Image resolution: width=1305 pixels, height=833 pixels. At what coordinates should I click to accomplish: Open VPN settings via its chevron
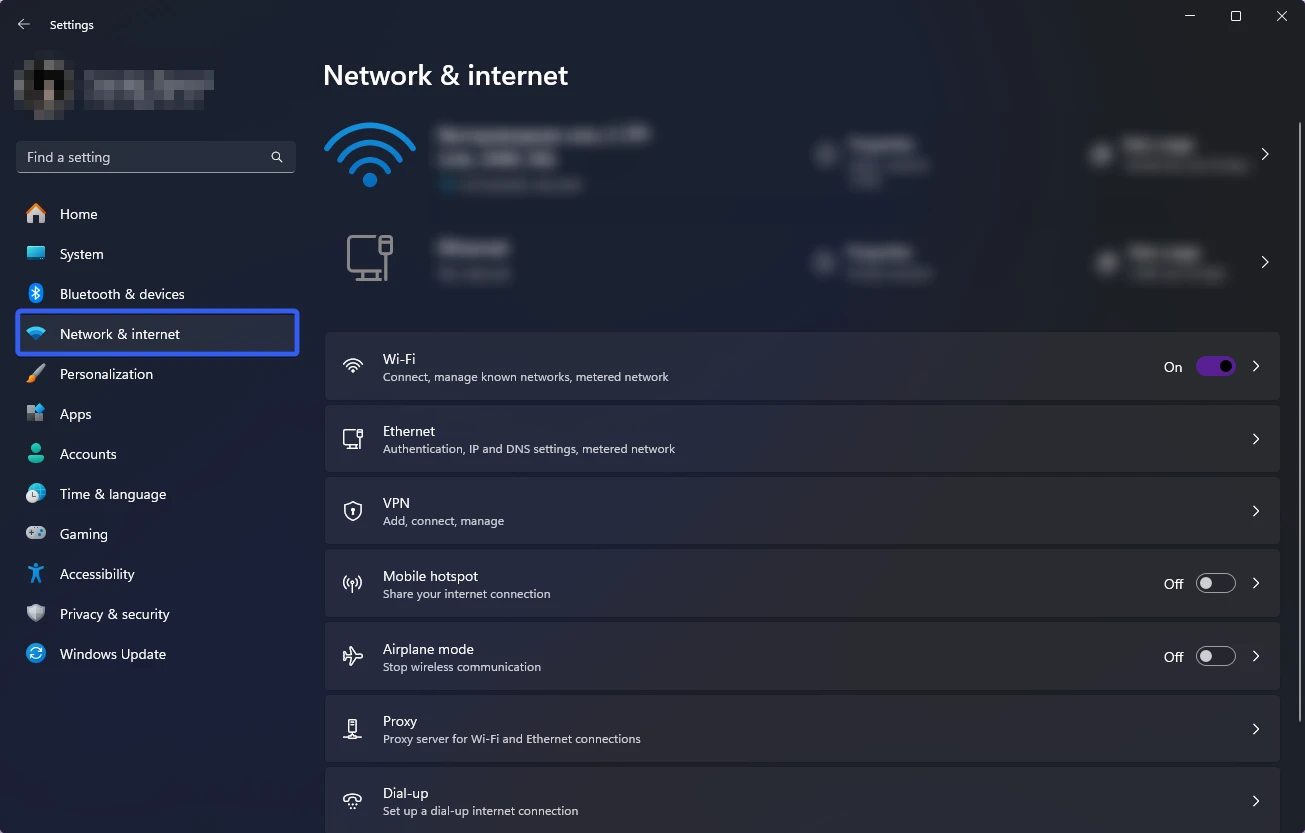[1256, 511]
